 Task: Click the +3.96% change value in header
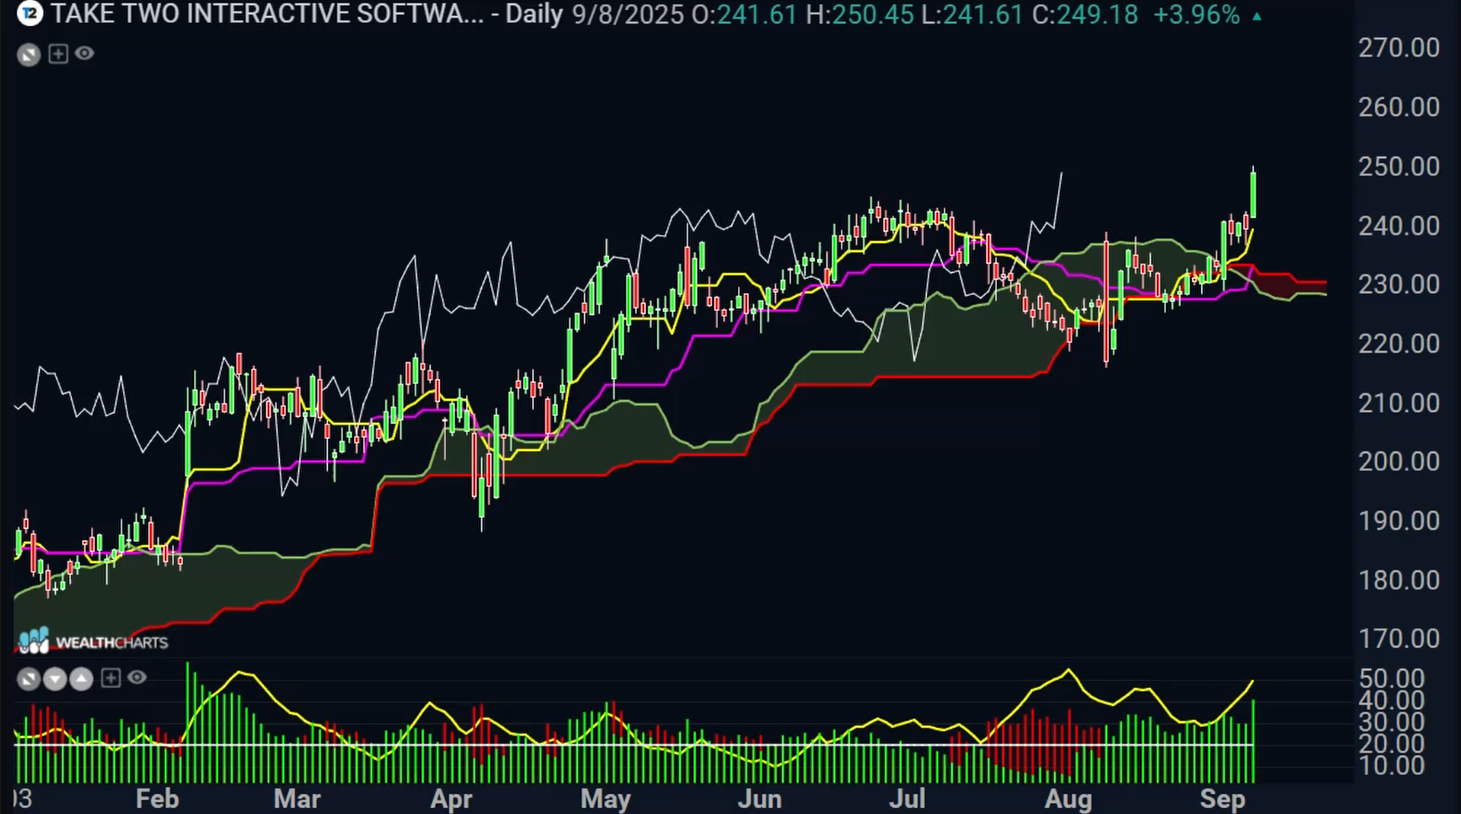pyautogui.click(x=1196, y=15)
